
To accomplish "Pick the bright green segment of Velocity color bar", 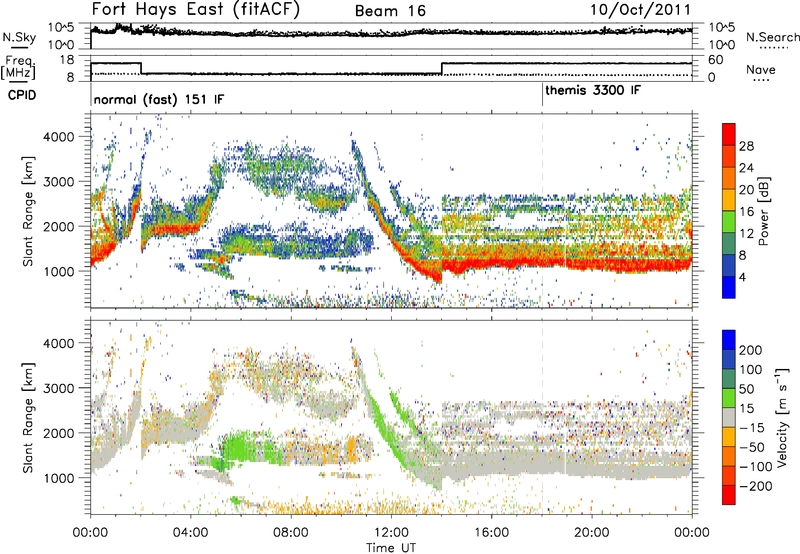I will [x=729, y=398].
